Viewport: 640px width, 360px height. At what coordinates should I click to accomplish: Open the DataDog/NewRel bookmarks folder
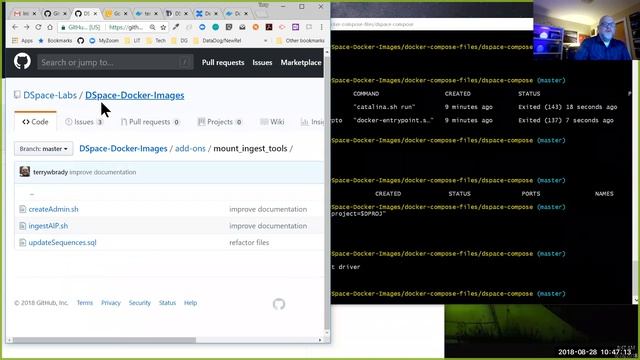(x=217, y=40)
